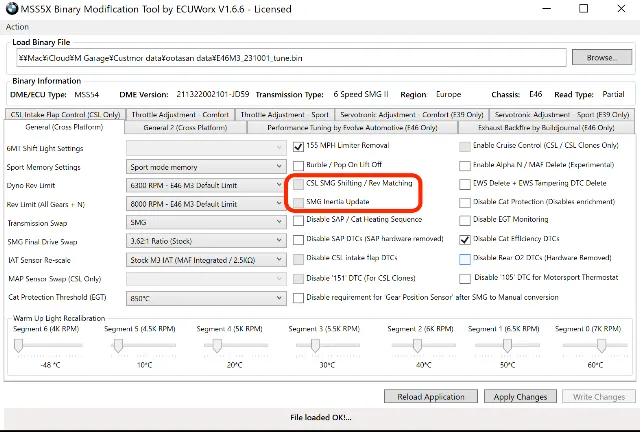The image size is (640, 432).
Task: Toggle Disable '151' DTC checkbox
Action: (x=298, y=278)
